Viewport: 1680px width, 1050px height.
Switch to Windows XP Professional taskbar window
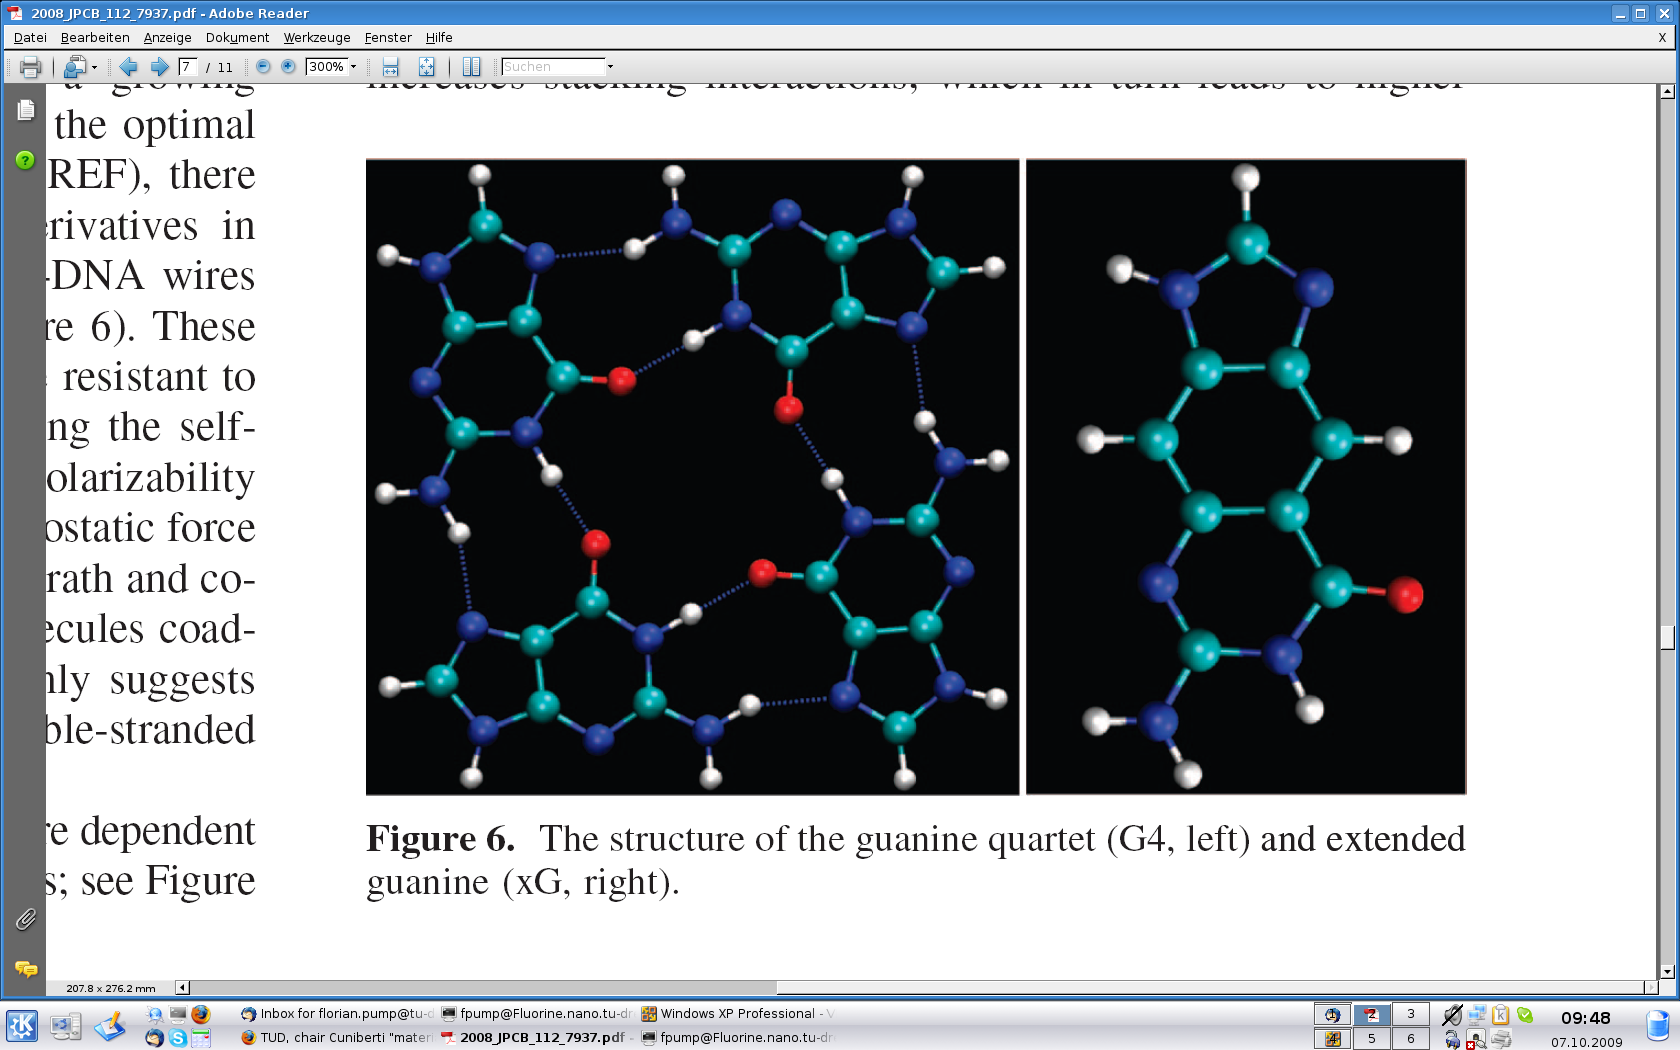click(x=737, y=1014)
